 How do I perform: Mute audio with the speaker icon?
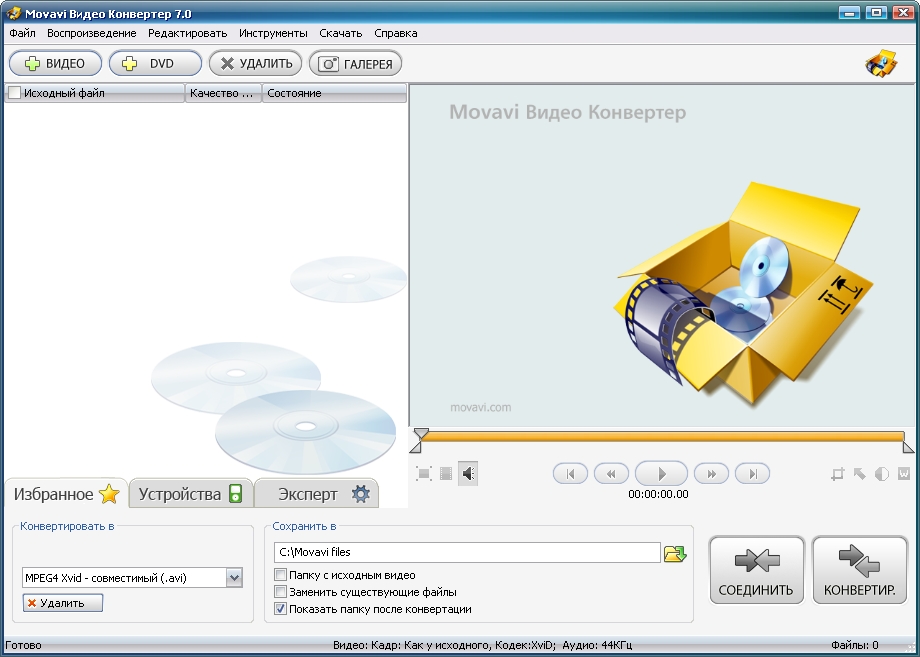click(468, 474)
